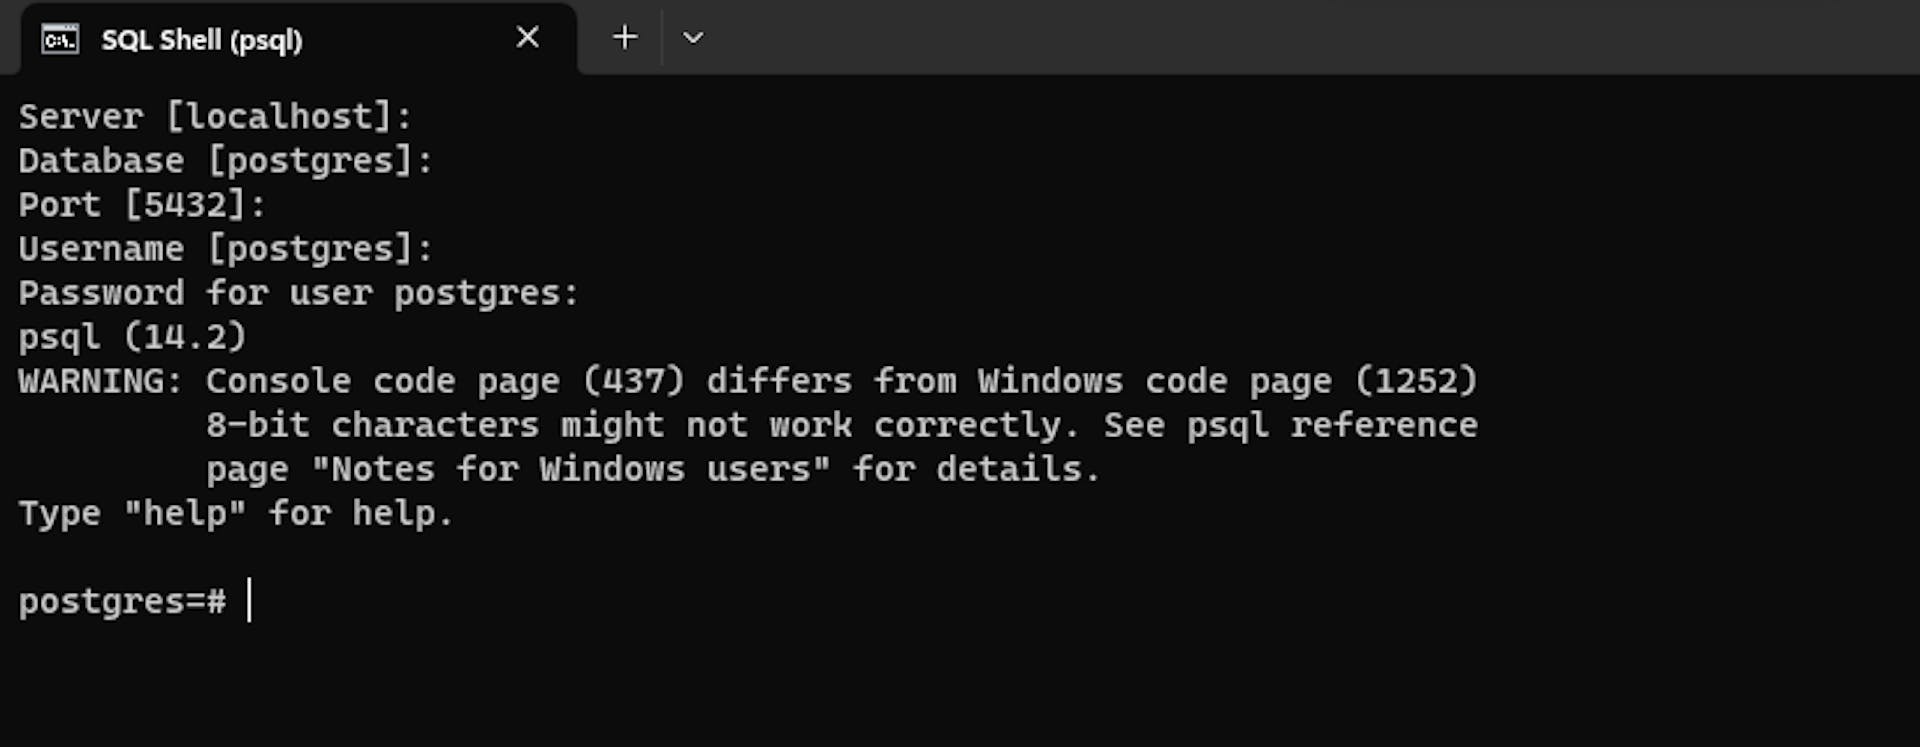Click the Port [5432] line
The width and height of the screenshot is (1920, 747).
pyautogui.click(x=142, y=205)
